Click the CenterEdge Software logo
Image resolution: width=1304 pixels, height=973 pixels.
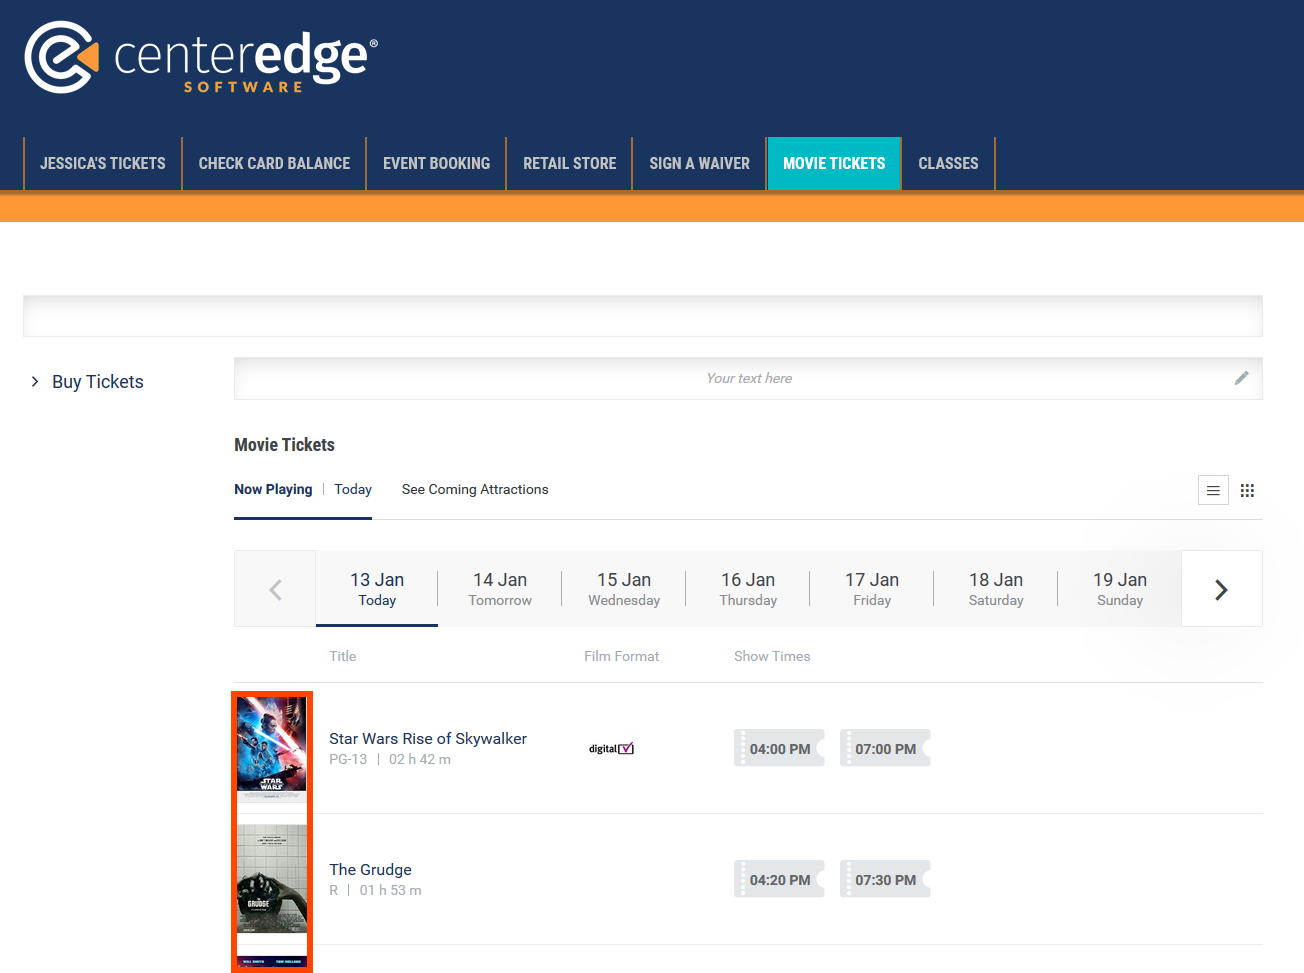tap(201, 58)
